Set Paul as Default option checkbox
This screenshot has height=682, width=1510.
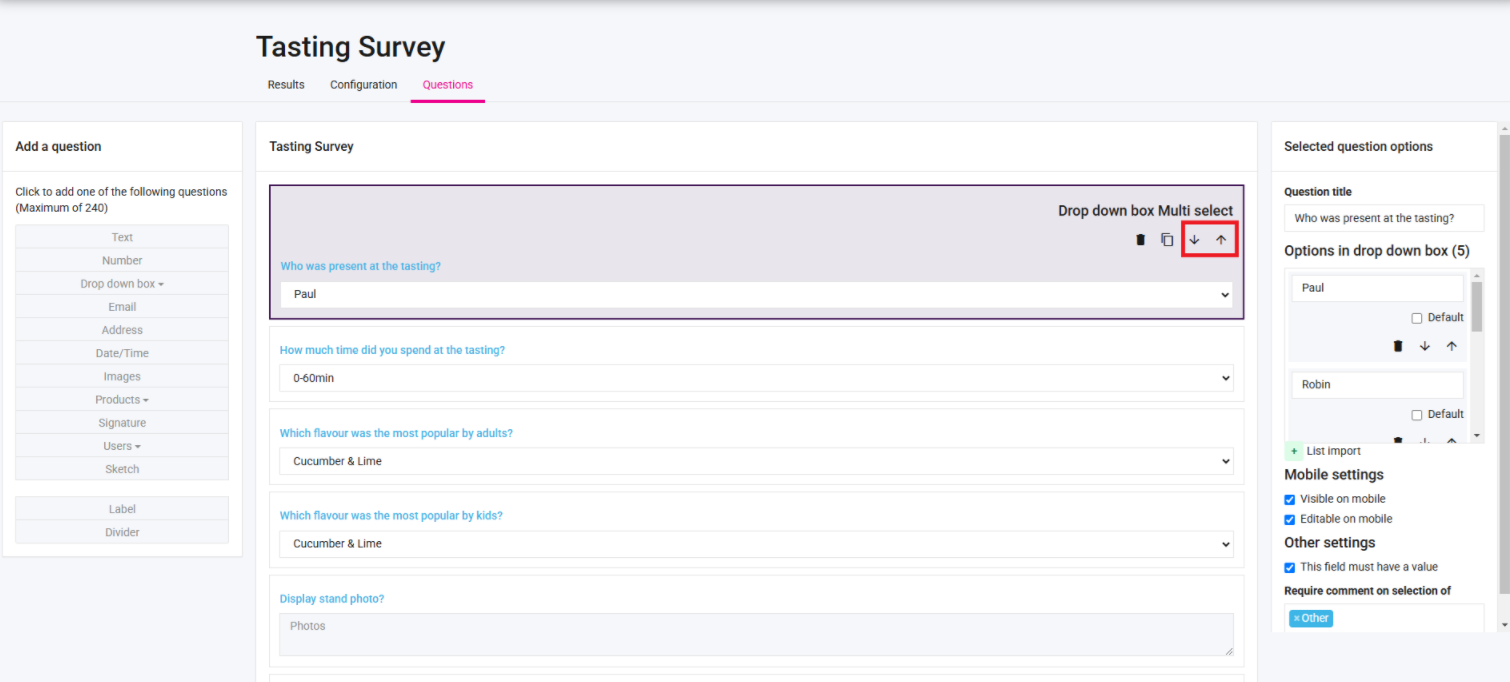pos(1416,318)
